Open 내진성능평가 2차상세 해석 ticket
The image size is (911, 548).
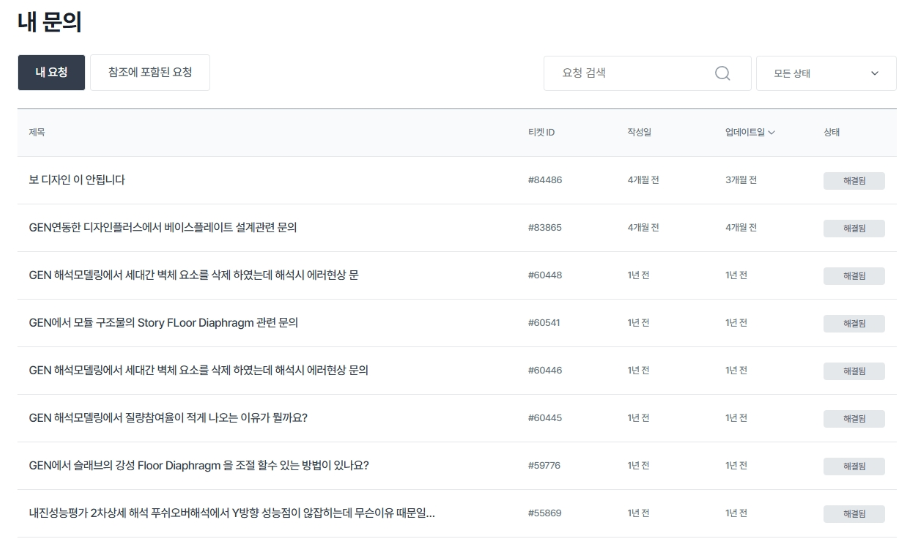point(232,514)
